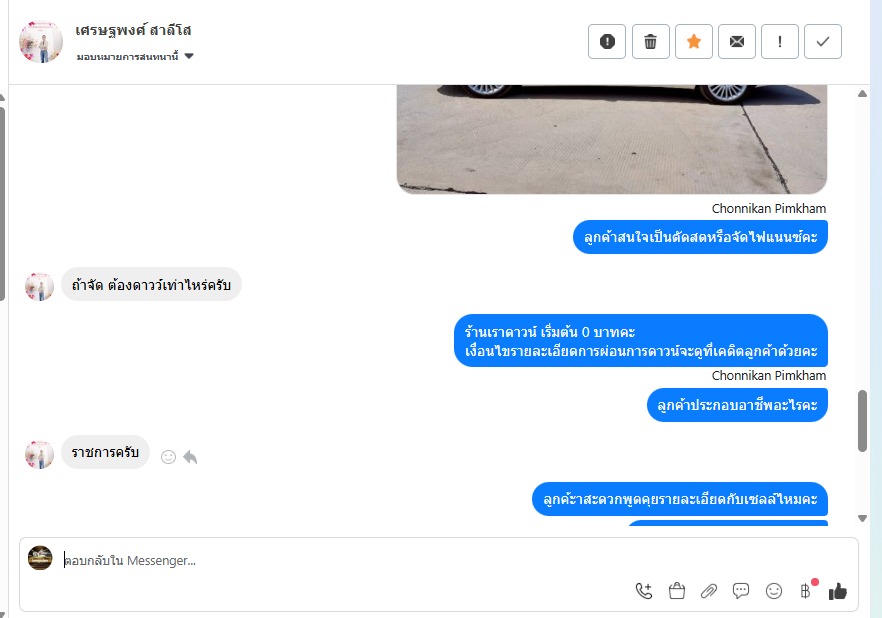Start a call using the phone icon
Viewport: 882px width, 618px height.
[x=644, y=591]
